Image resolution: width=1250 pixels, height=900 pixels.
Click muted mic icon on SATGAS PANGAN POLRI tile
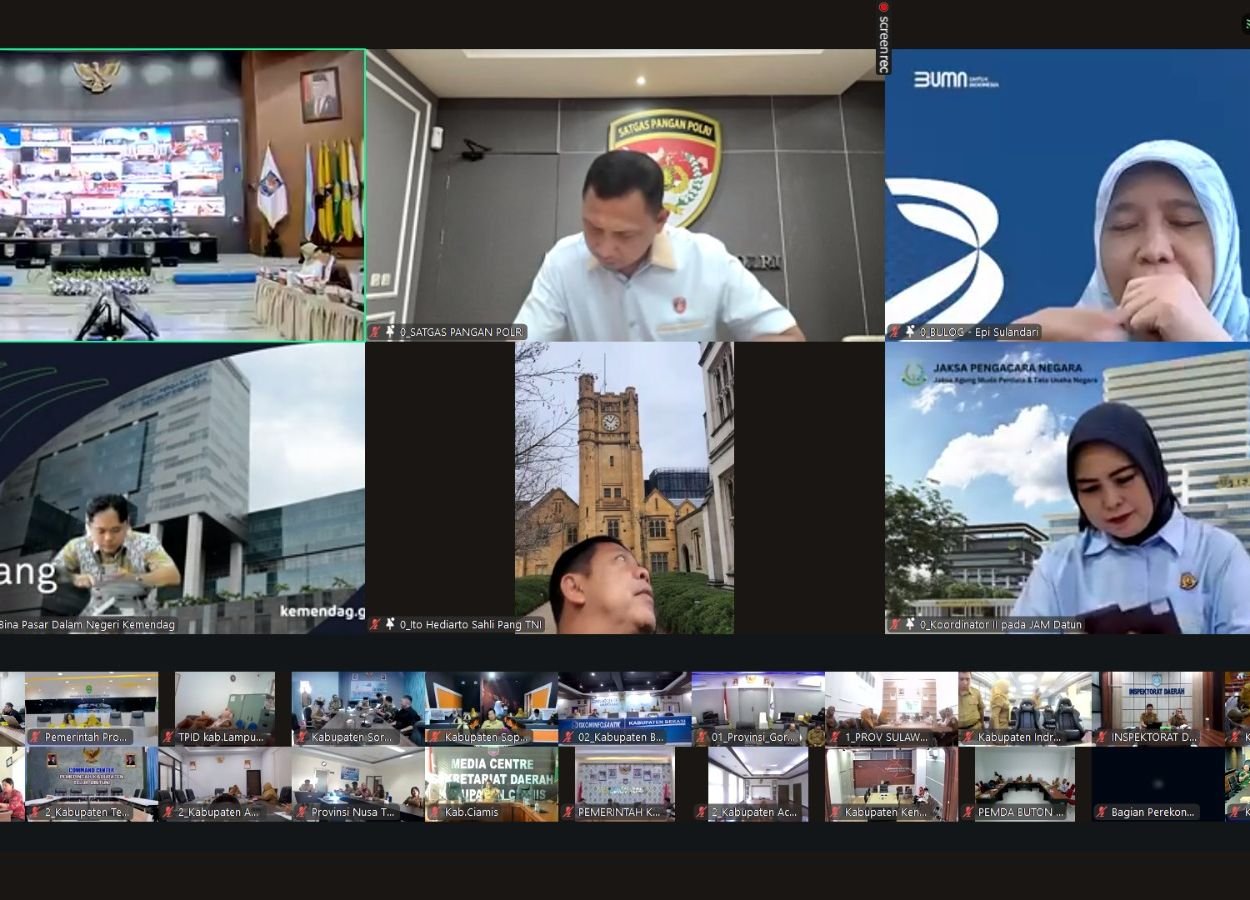pos(376,332)
